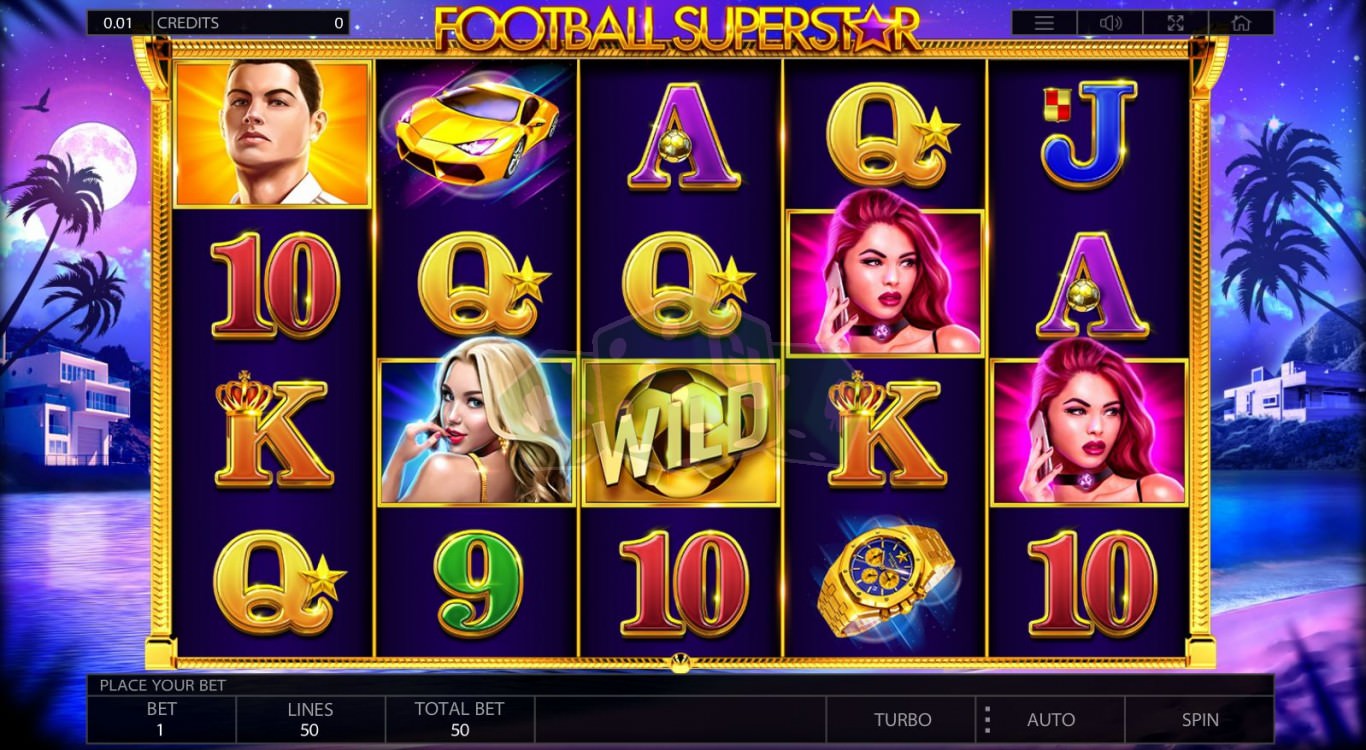Viewport: 1366px width, 750px height.
Task: Click the 0.01 coin denomination value
Action: click(x=118, y=23)
